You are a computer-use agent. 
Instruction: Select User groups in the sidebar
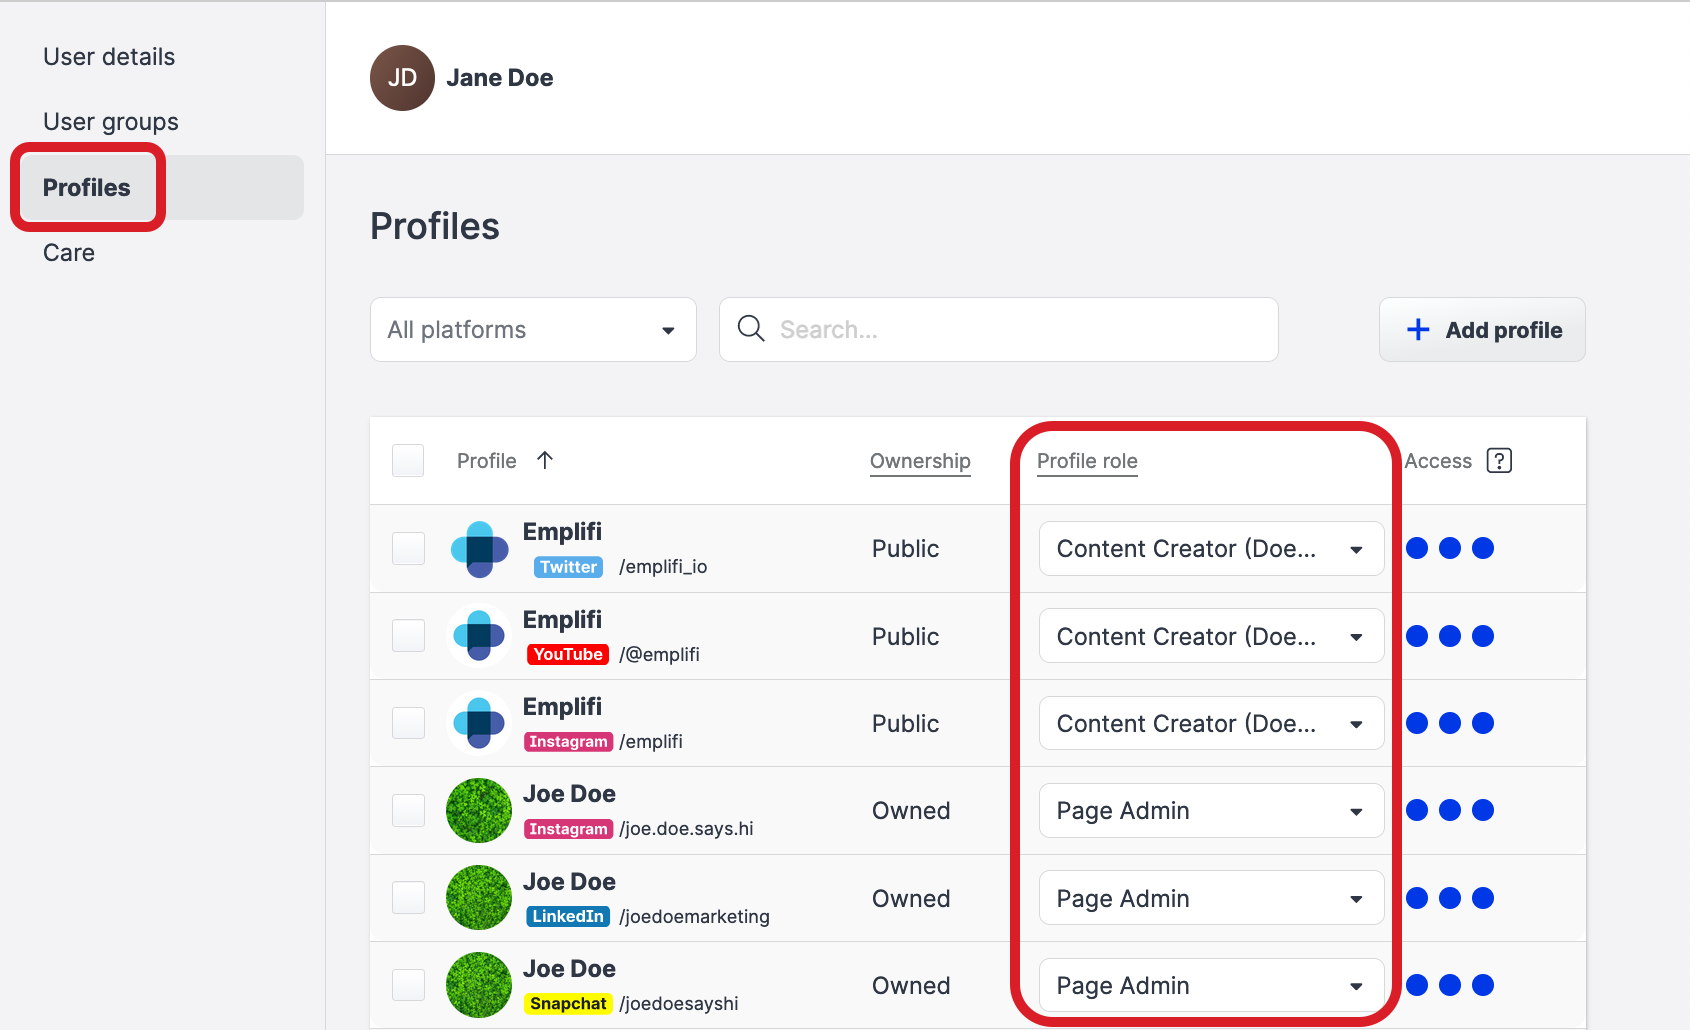point(110,121)
